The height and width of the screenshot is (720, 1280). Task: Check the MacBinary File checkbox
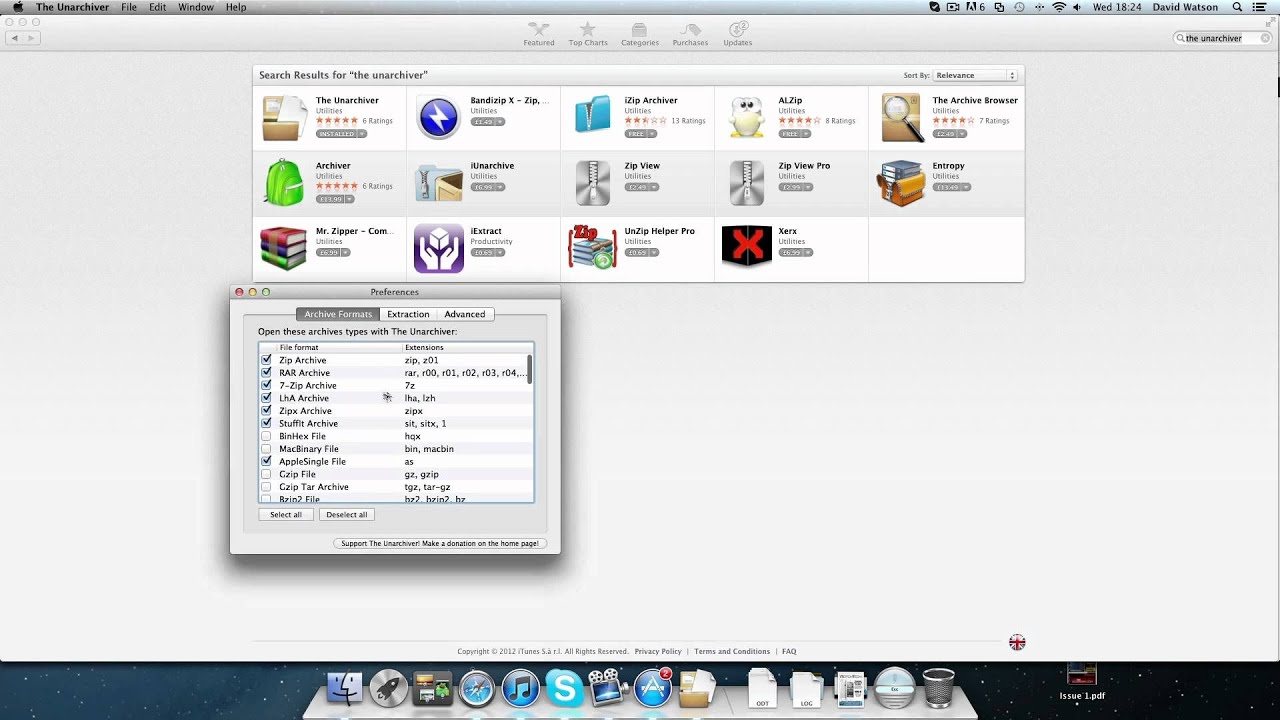coord(266,448)
